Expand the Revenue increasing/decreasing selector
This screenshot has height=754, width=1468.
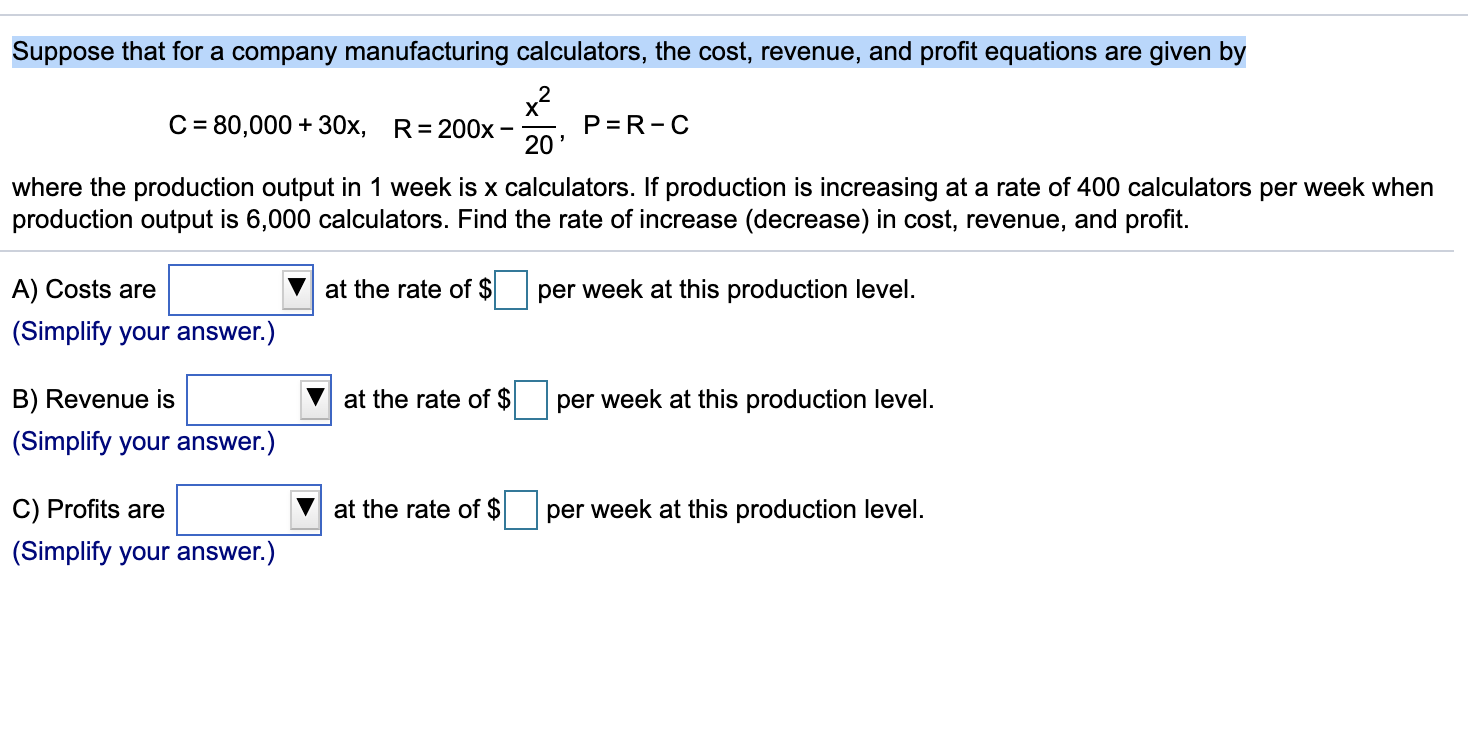pyautogui.click(x=258, y=399)
